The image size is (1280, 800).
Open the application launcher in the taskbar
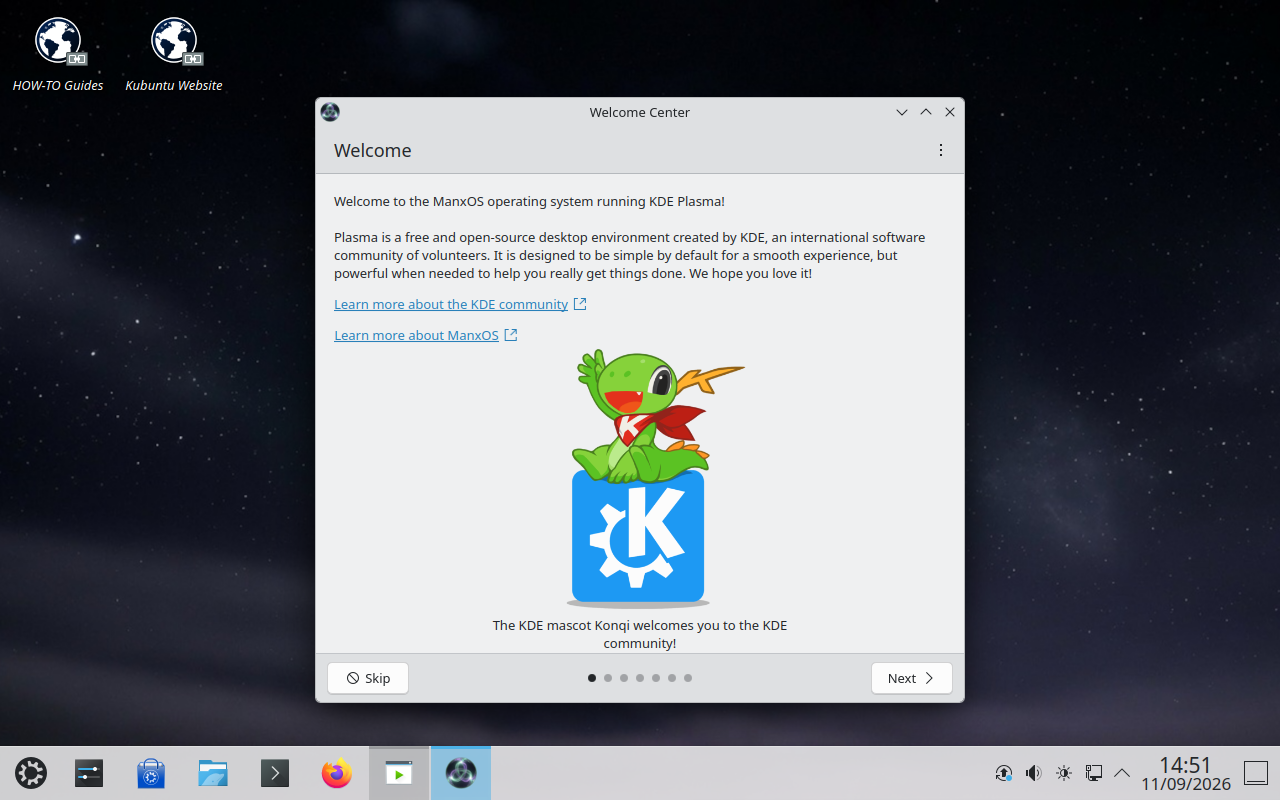coord(31,773)
